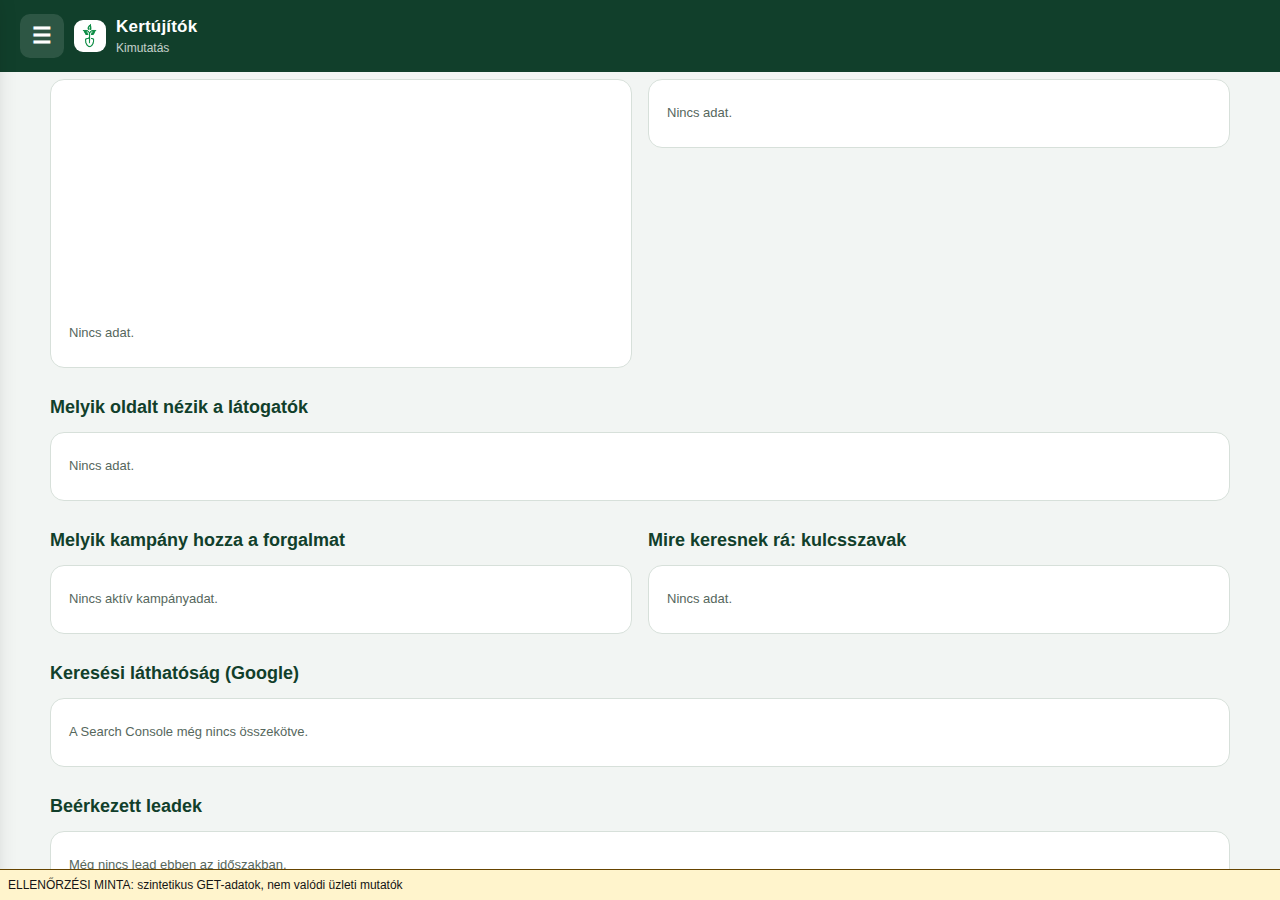Click the Kertújítók plant logo
Image resolution: width=1280 pixels, height=900 pixels.
[x=90, y=36]
